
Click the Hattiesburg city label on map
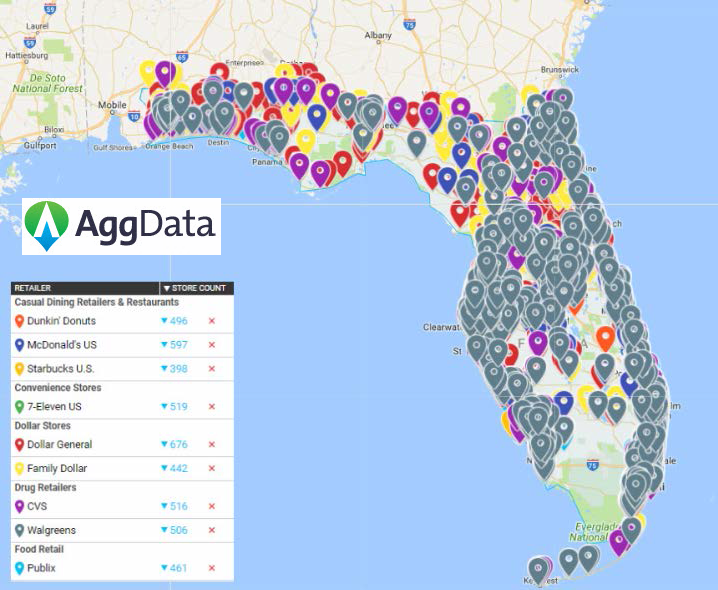click(x=27, y=55)
